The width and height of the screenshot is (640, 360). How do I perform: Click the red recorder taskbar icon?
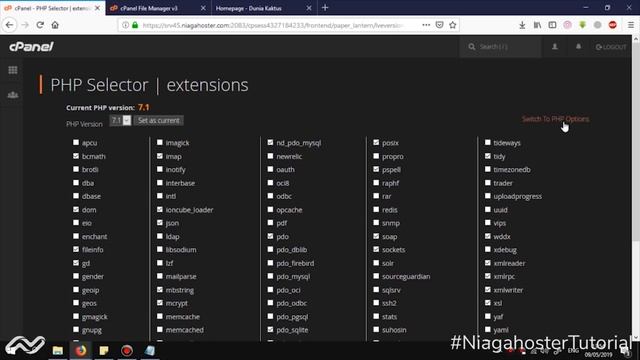pyautogui.click(x=127, y=350)
